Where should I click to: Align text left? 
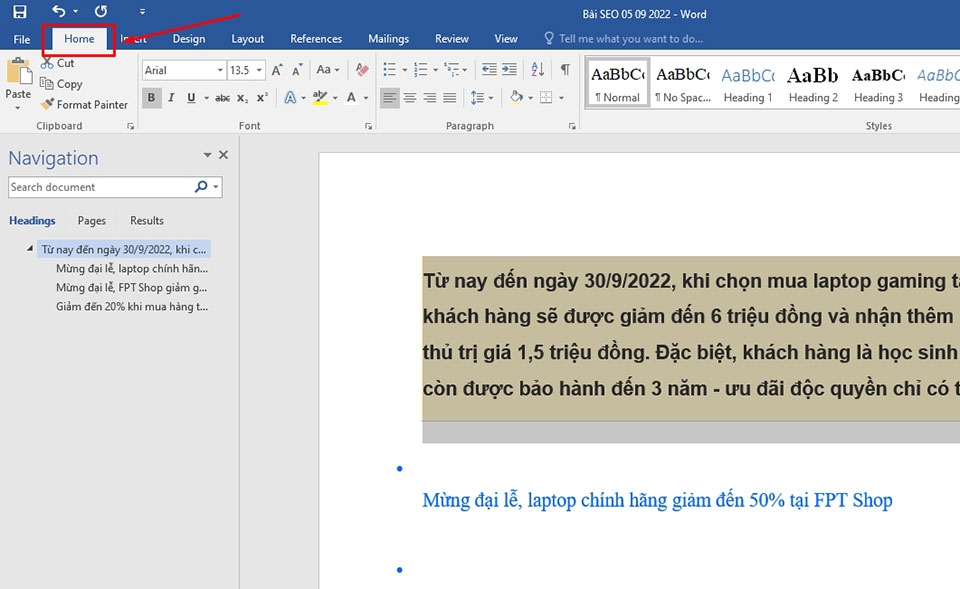tap(389, 97)
